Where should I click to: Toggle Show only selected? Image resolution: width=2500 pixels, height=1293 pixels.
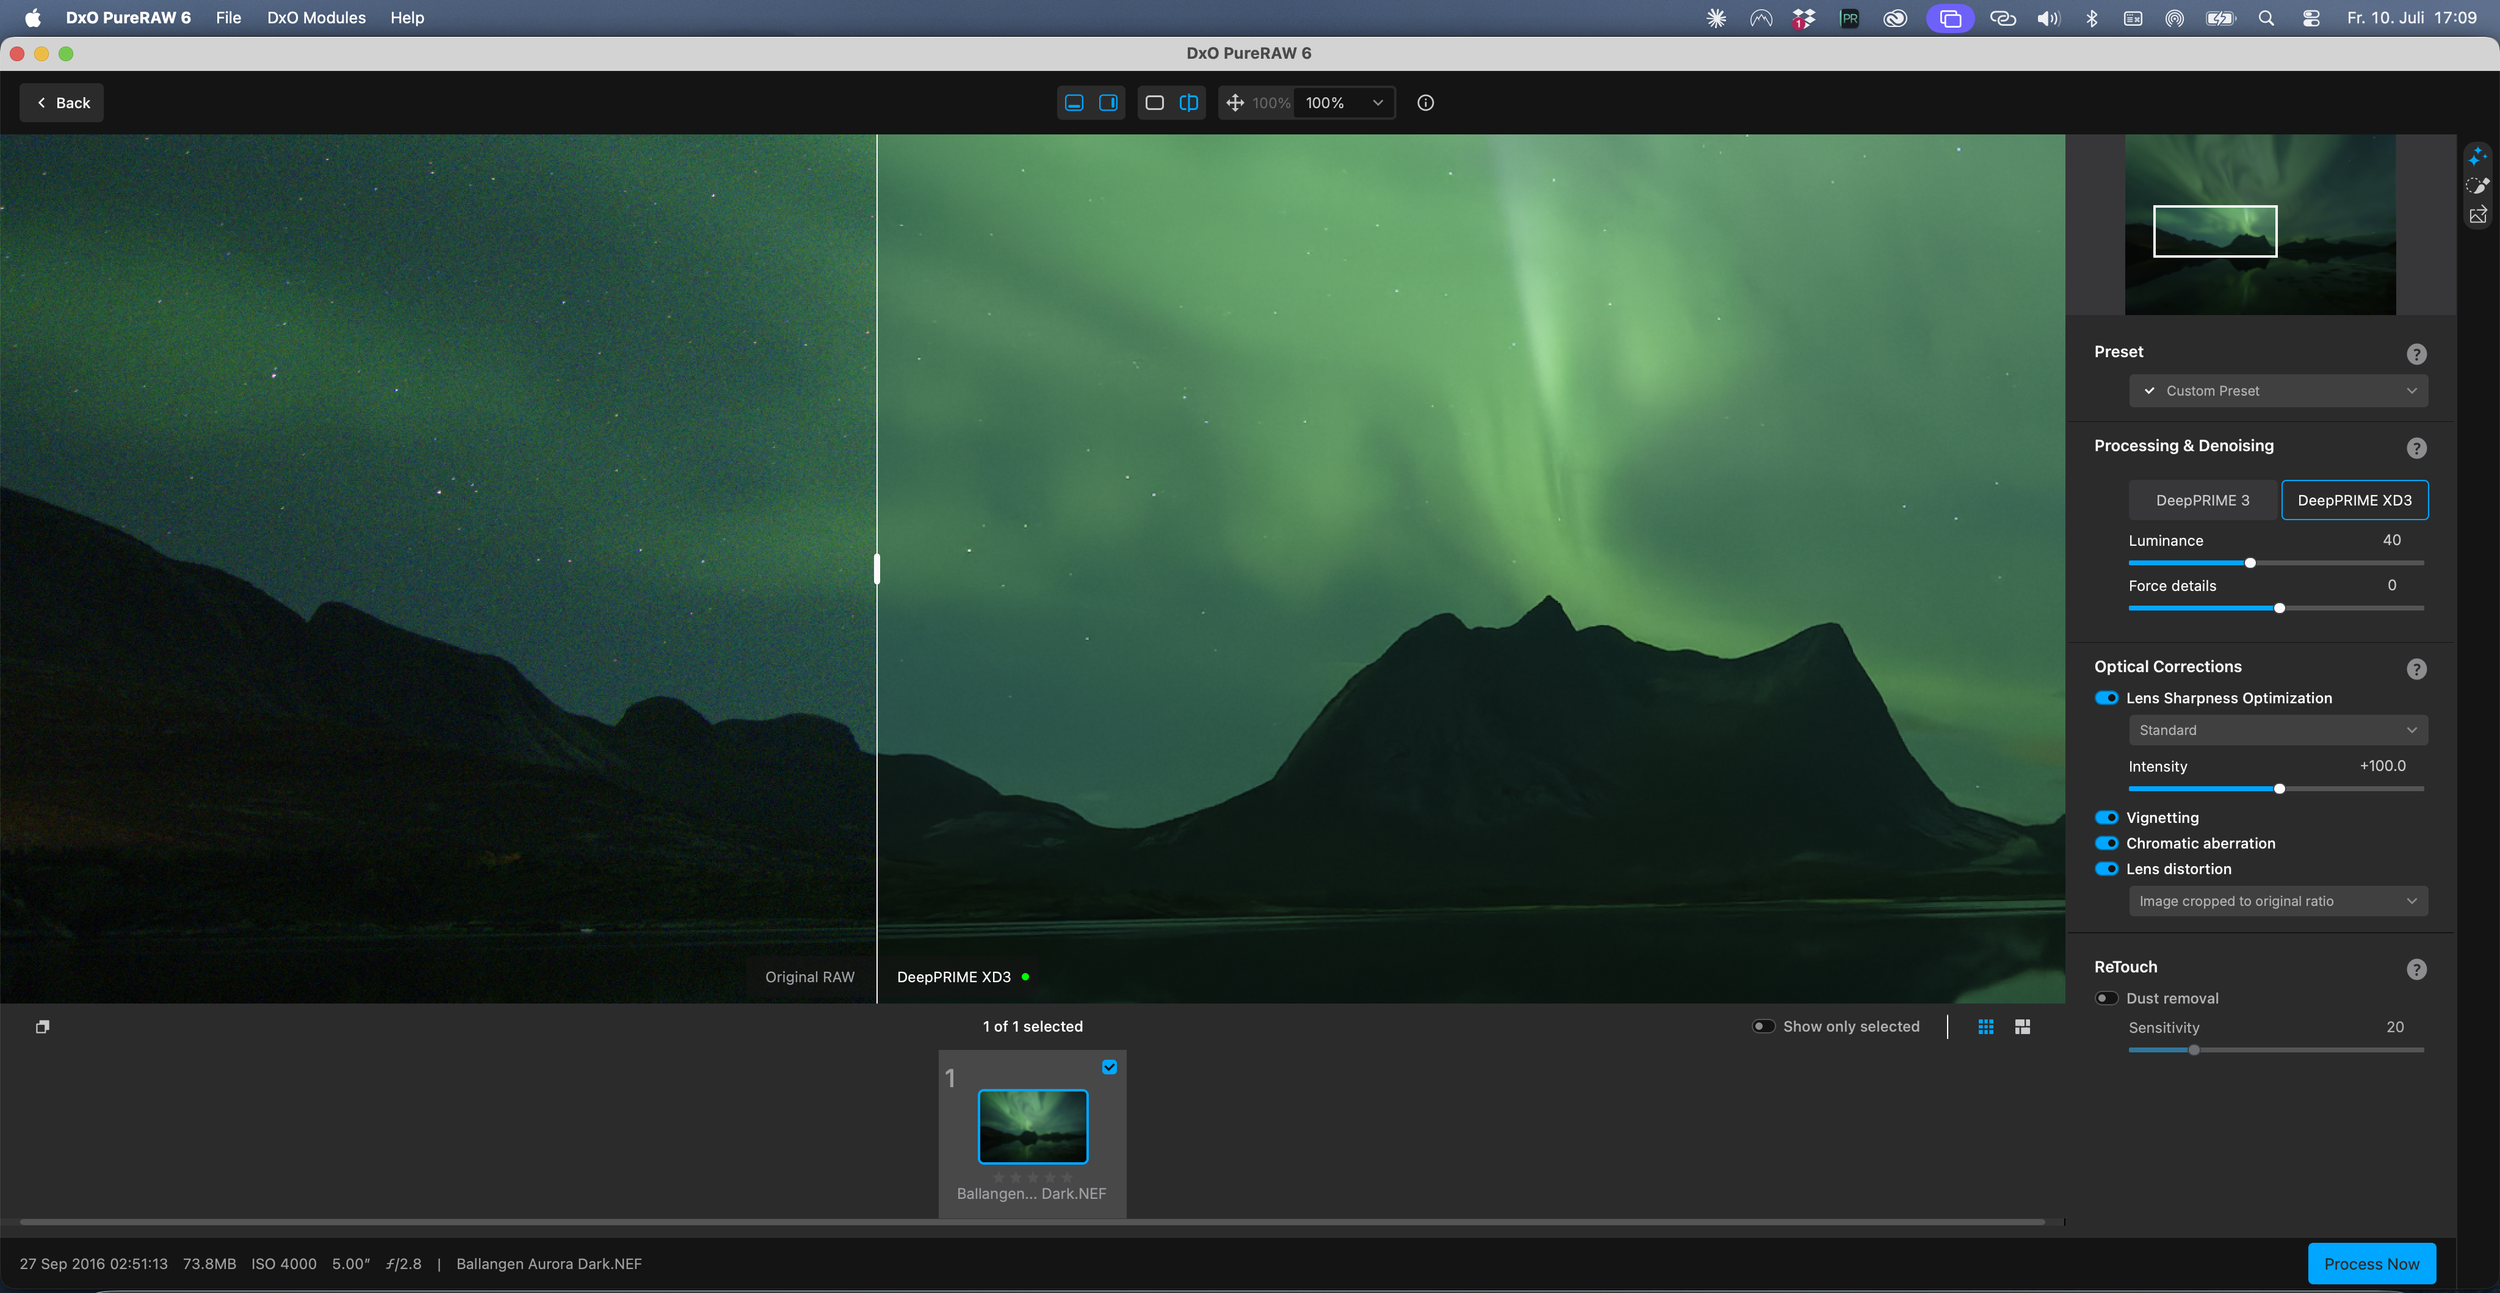[x=1763, y=1026]
